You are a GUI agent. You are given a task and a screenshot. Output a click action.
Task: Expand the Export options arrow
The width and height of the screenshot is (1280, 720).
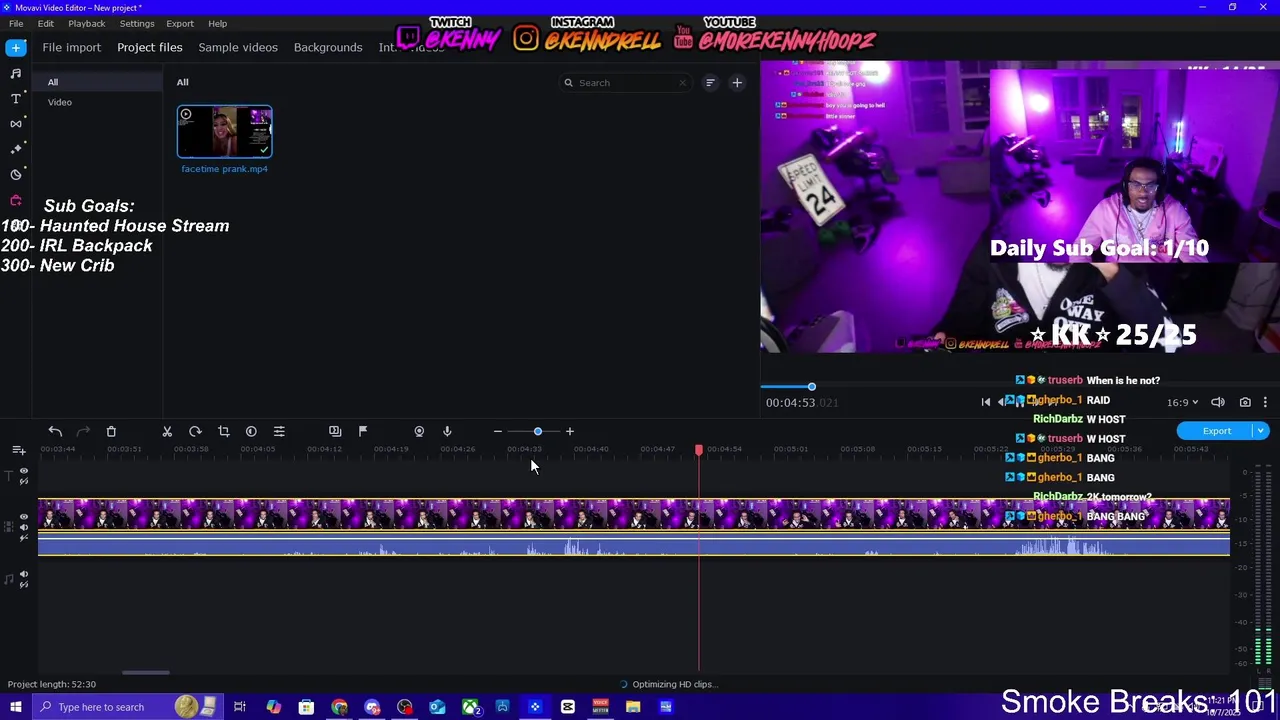click(1260, 431)
